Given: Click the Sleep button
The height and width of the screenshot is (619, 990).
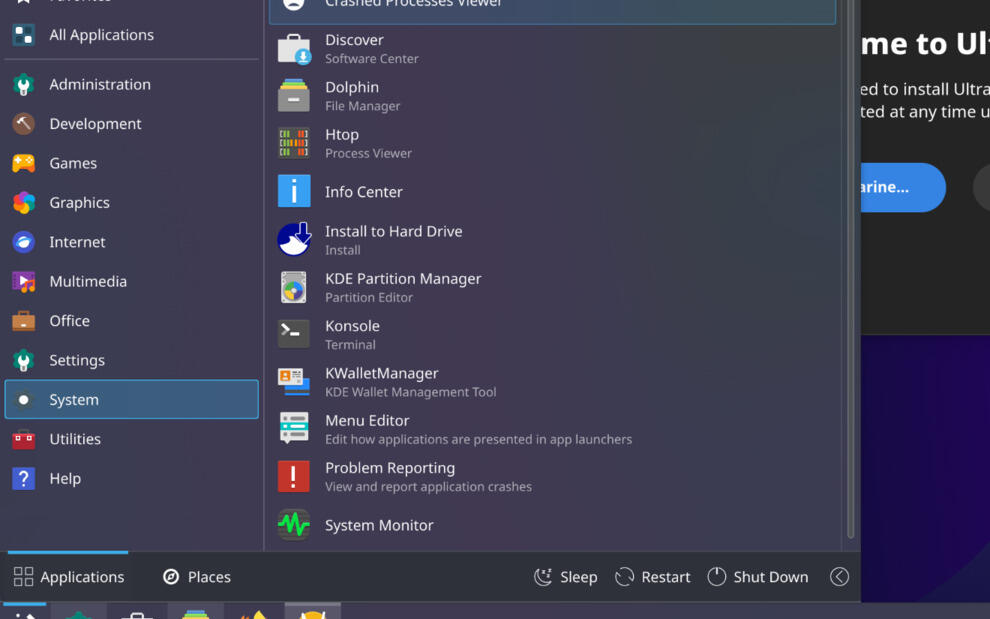Looking at the screenshot, I should (x=566, y=577).
